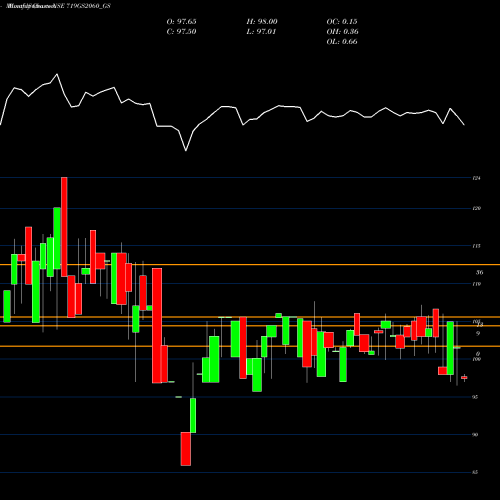The image size is (500, 500).
Task: Click the open price label O: 97.65
Action: click(181, 22)
